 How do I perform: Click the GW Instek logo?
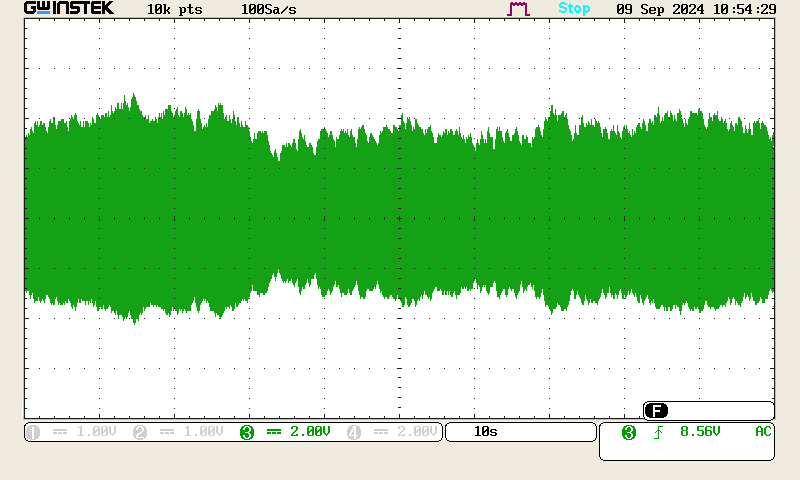click(x=68, y=9)
